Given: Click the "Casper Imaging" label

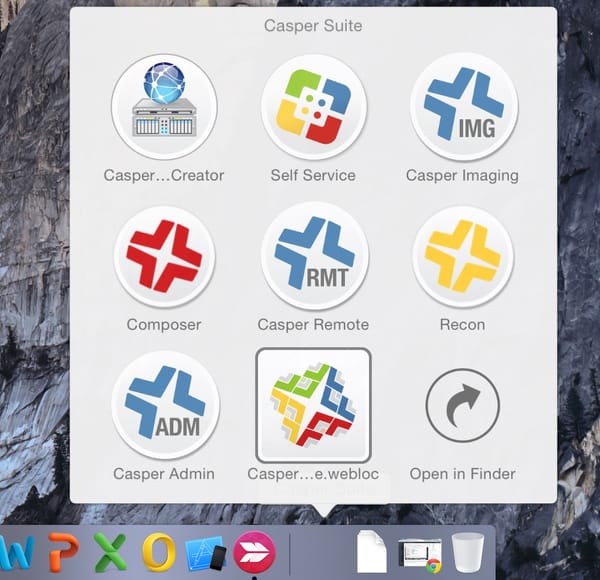Looking at the screenshot, I should [x=462, y=176].
